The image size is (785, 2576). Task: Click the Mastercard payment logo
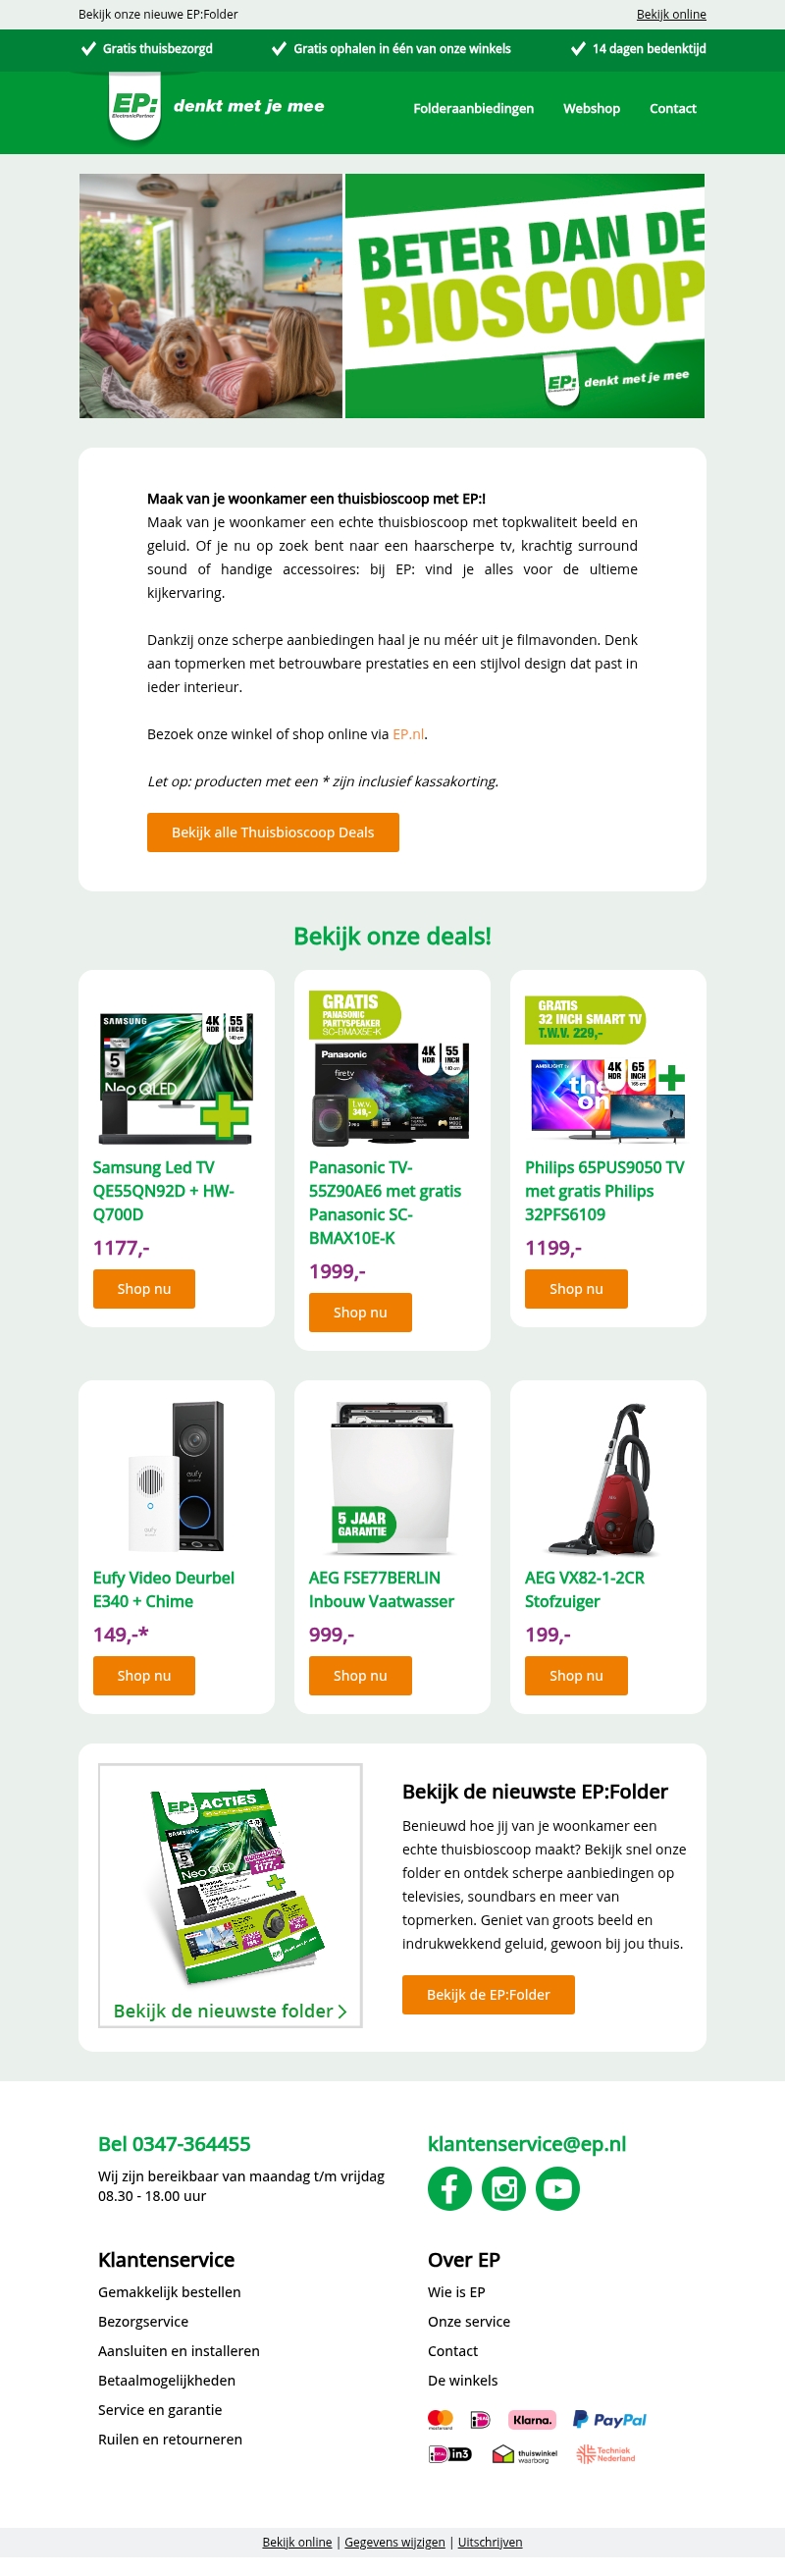pos(440,2419)
